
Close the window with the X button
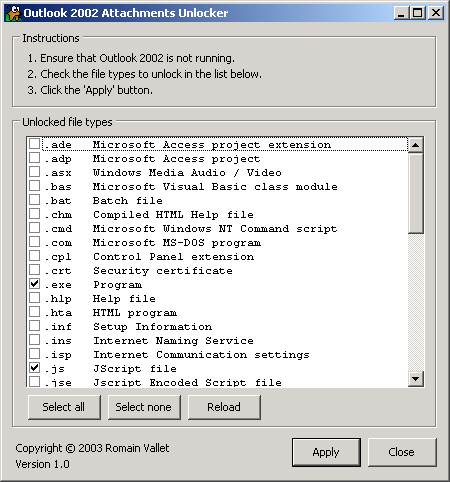[x=435, y=13]
